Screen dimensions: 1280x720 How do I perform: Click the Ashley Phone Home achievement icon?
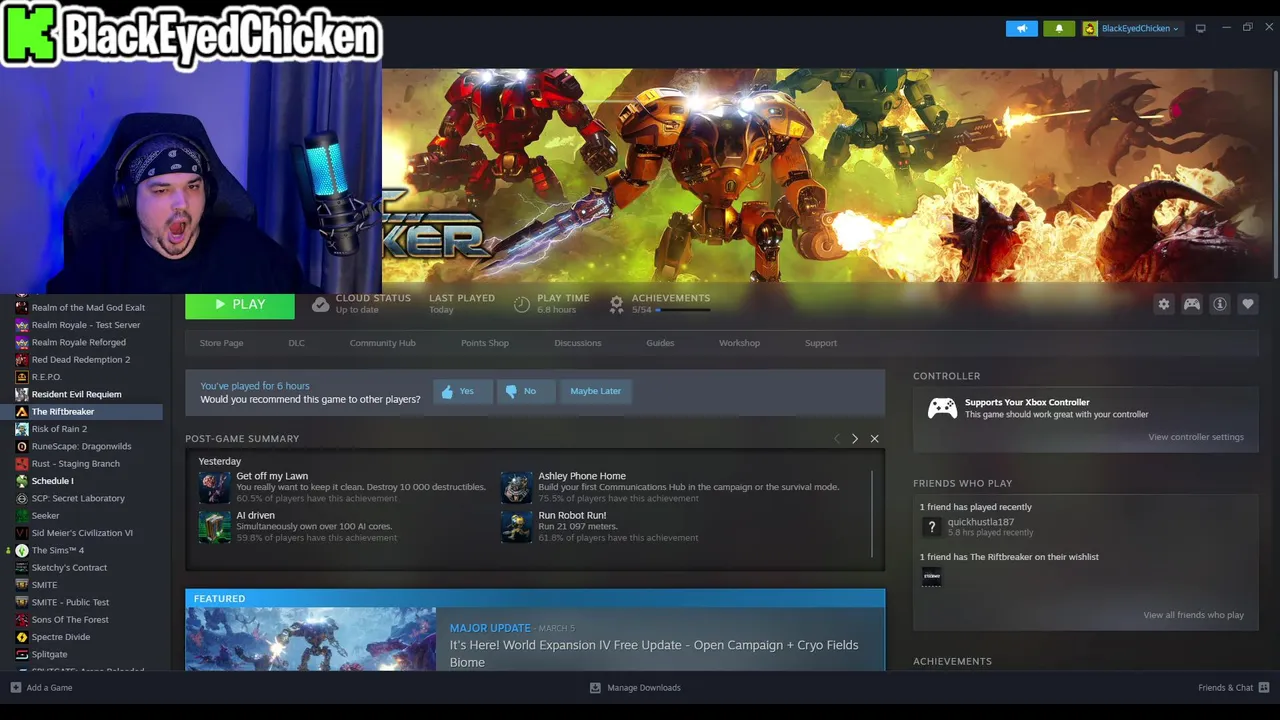click(516, 487)
